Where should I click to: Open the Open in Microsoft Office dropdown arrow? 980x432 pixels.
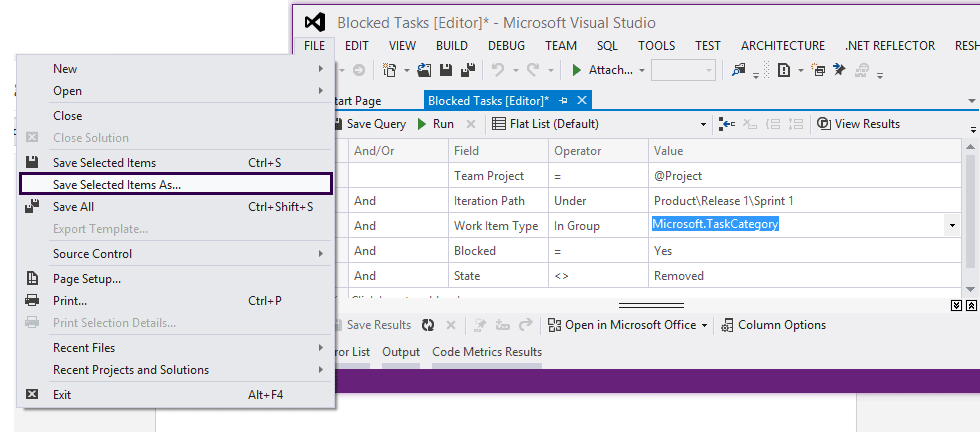[704, 325]
